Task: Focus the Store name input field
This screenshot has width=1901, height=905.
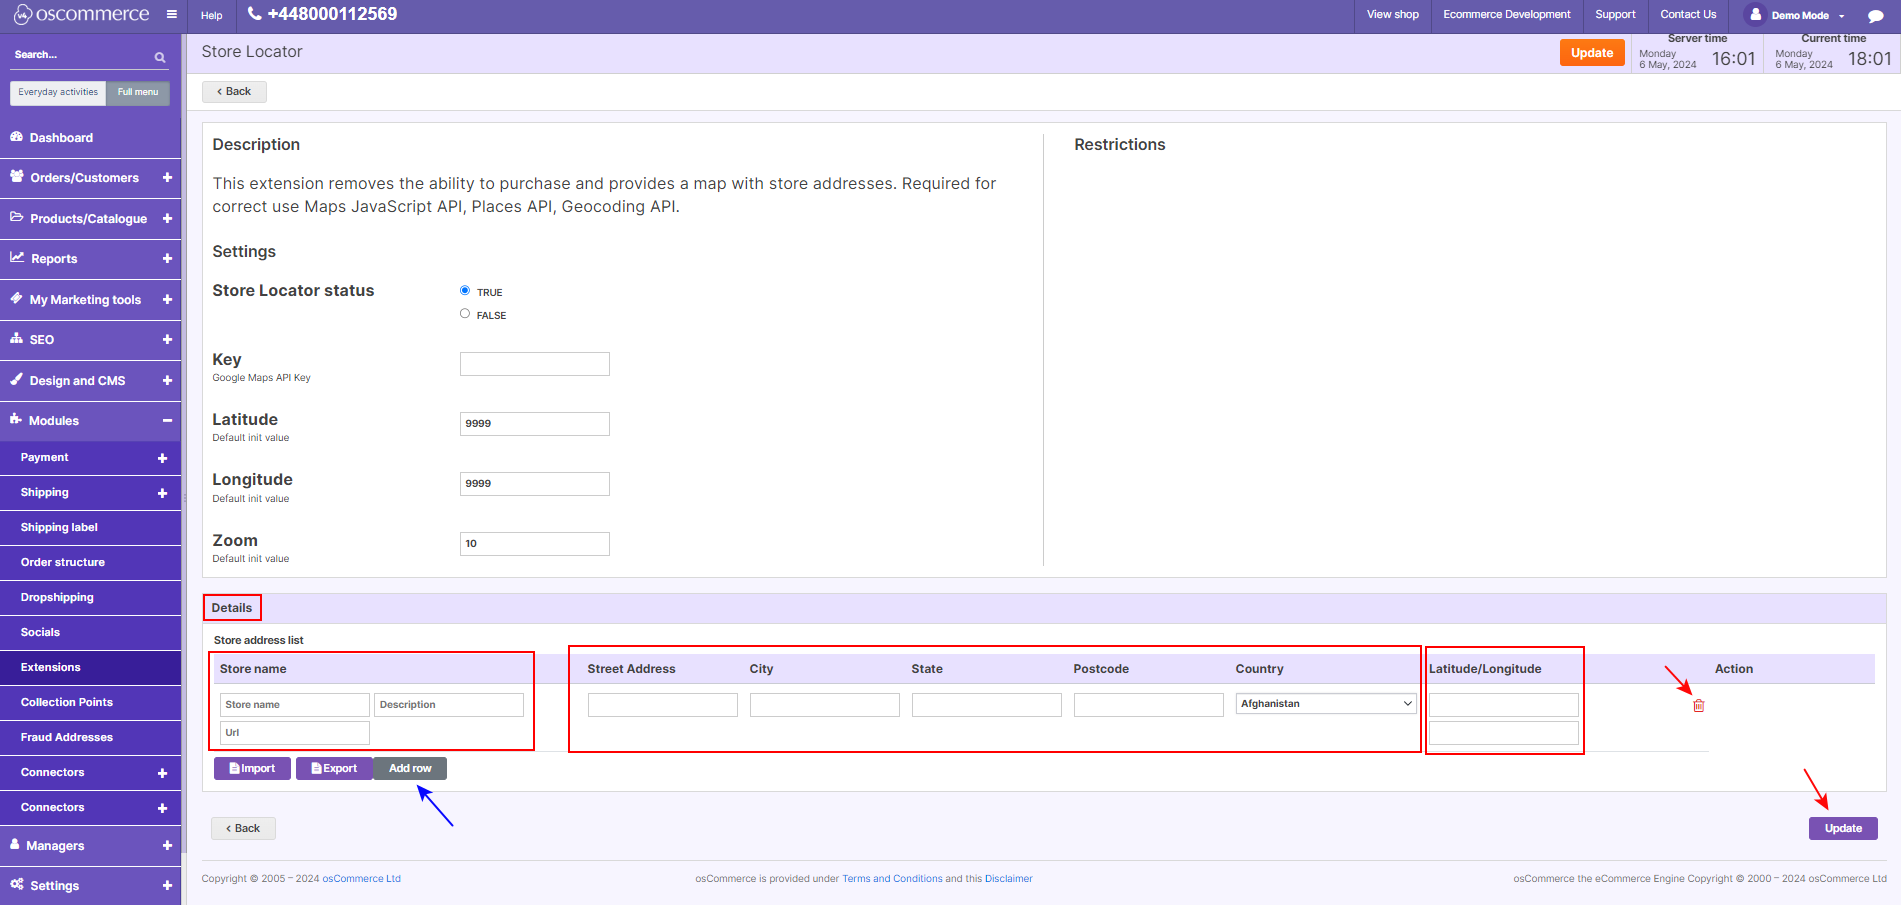Action: [295, 705]
